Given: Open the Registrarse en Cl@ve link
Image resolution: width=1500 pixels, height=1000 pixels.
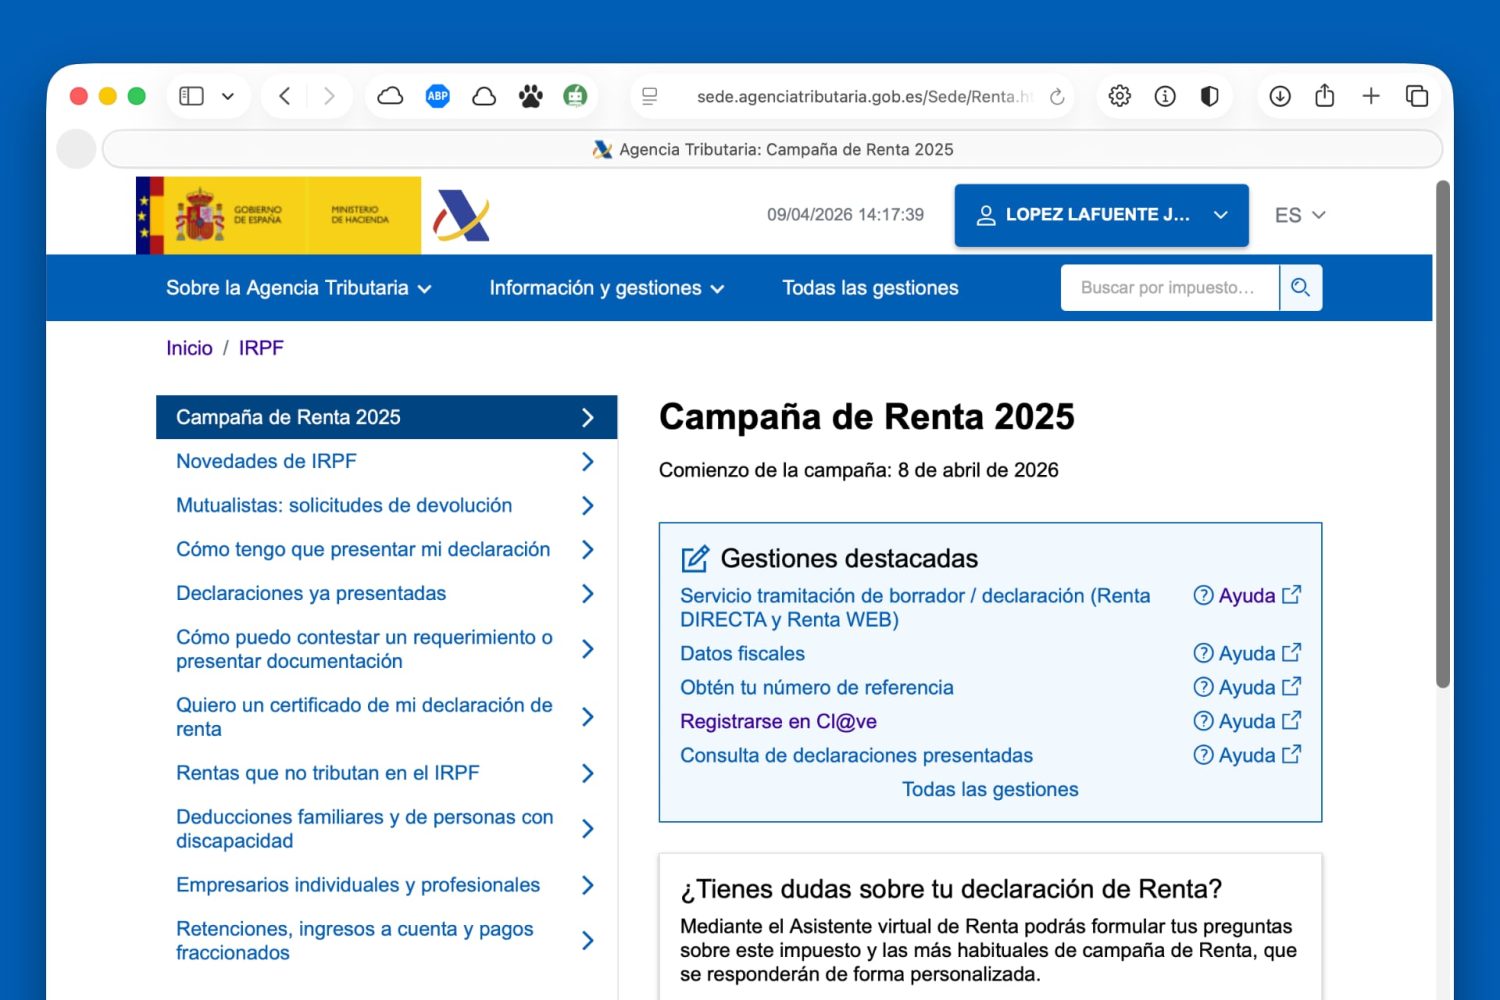Looking at the screenshot, I should pyautogui.click(x=778, y=721).
